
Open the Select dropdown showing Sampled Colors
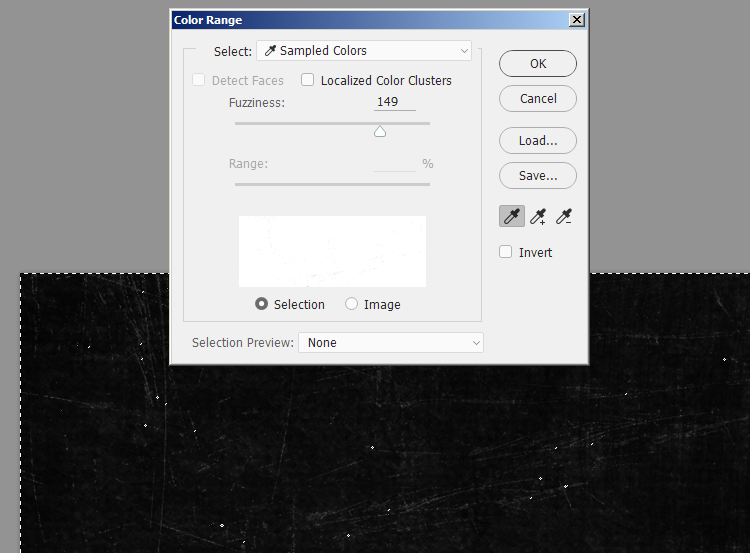[364, 50]
